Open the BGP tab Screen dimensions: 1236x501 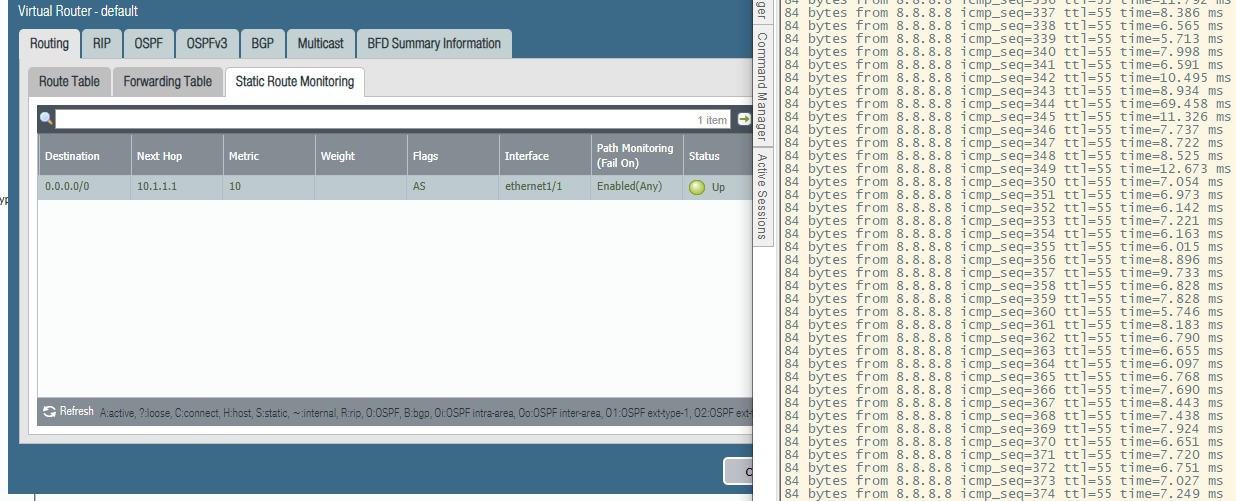tap(263, 44)
